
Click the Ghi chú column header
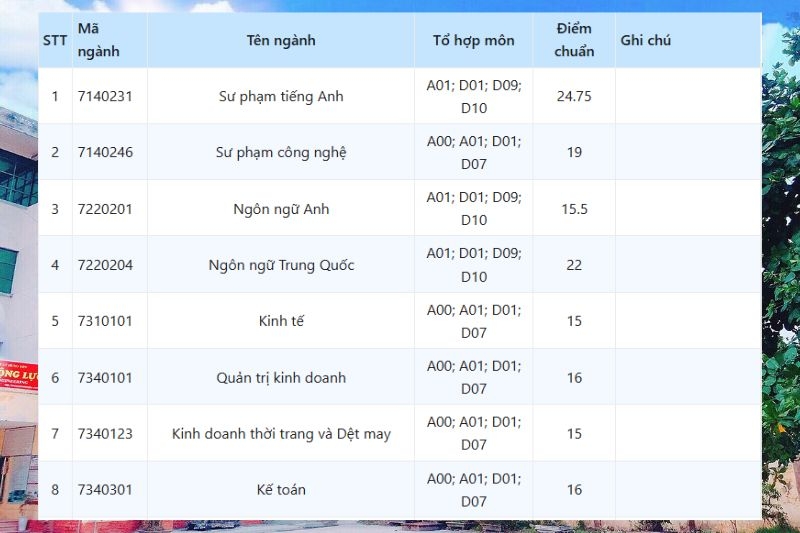[688, 40]
